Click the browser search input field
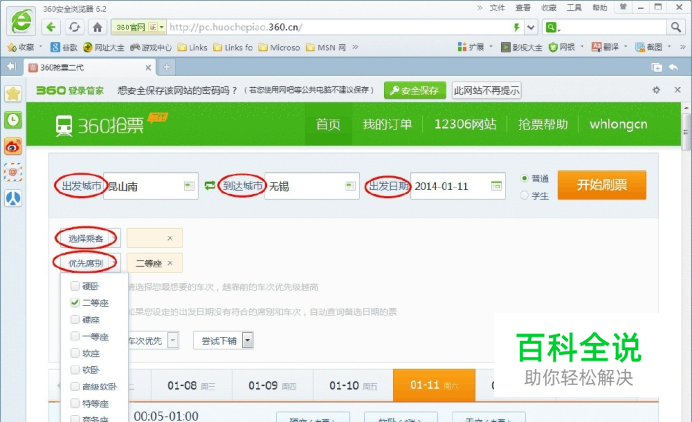 point(612,27)
